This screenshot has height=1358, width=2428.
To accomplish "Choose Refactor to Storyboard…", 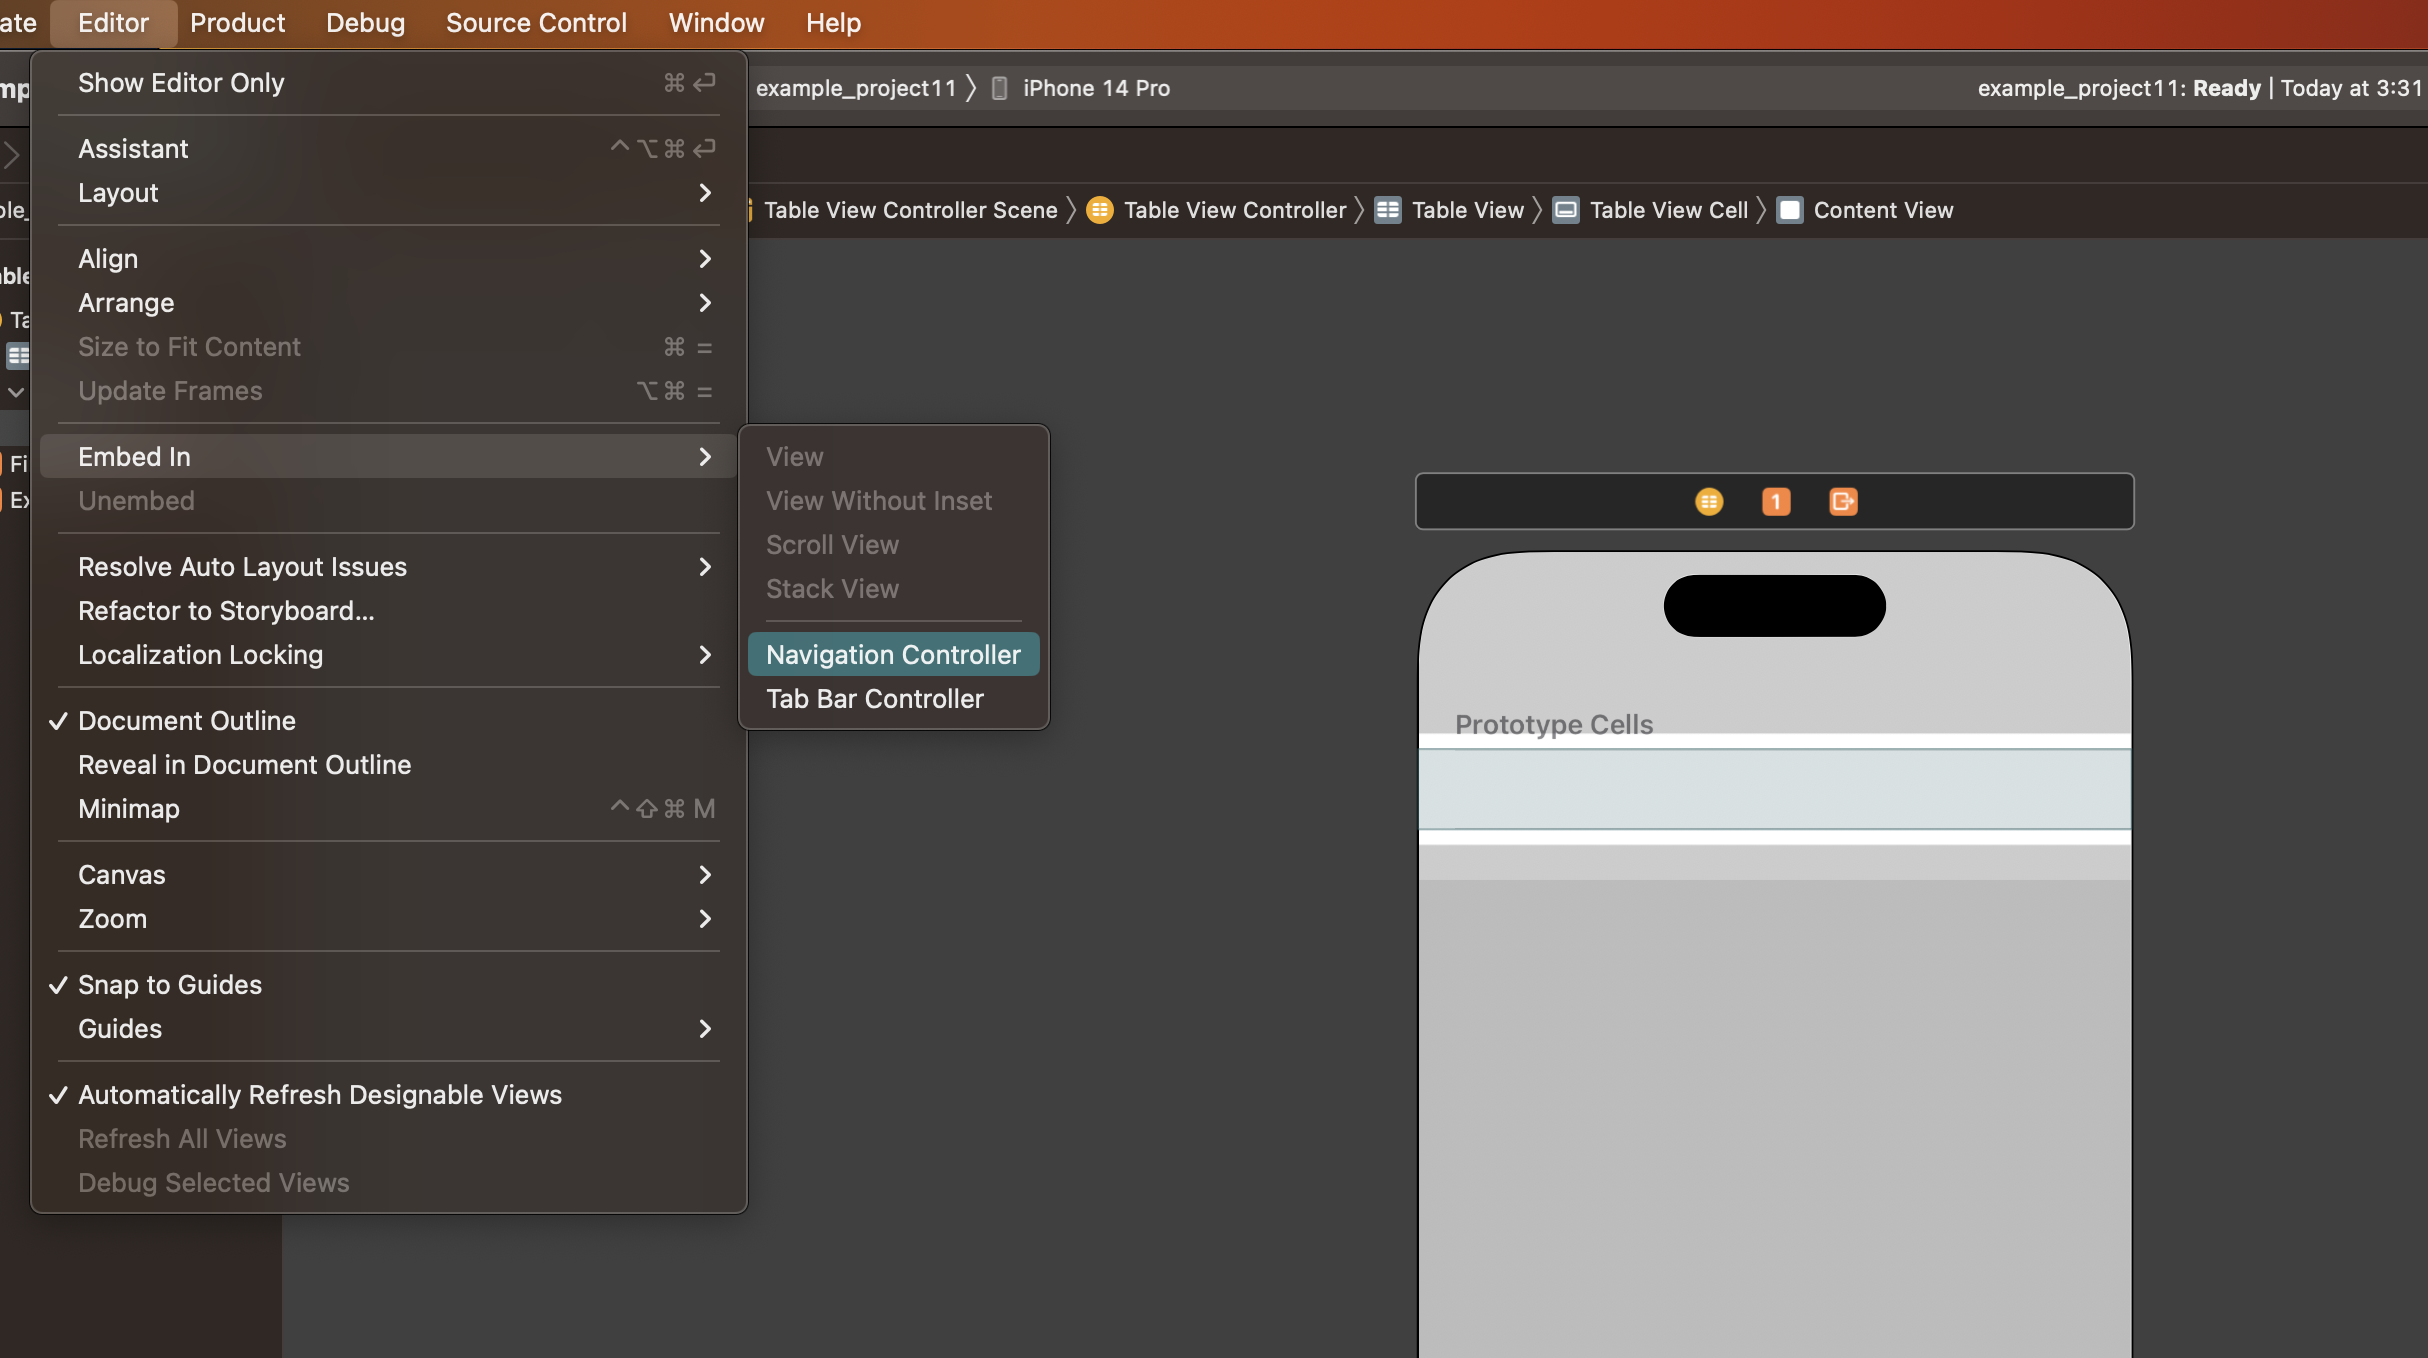I will [226, 611].
